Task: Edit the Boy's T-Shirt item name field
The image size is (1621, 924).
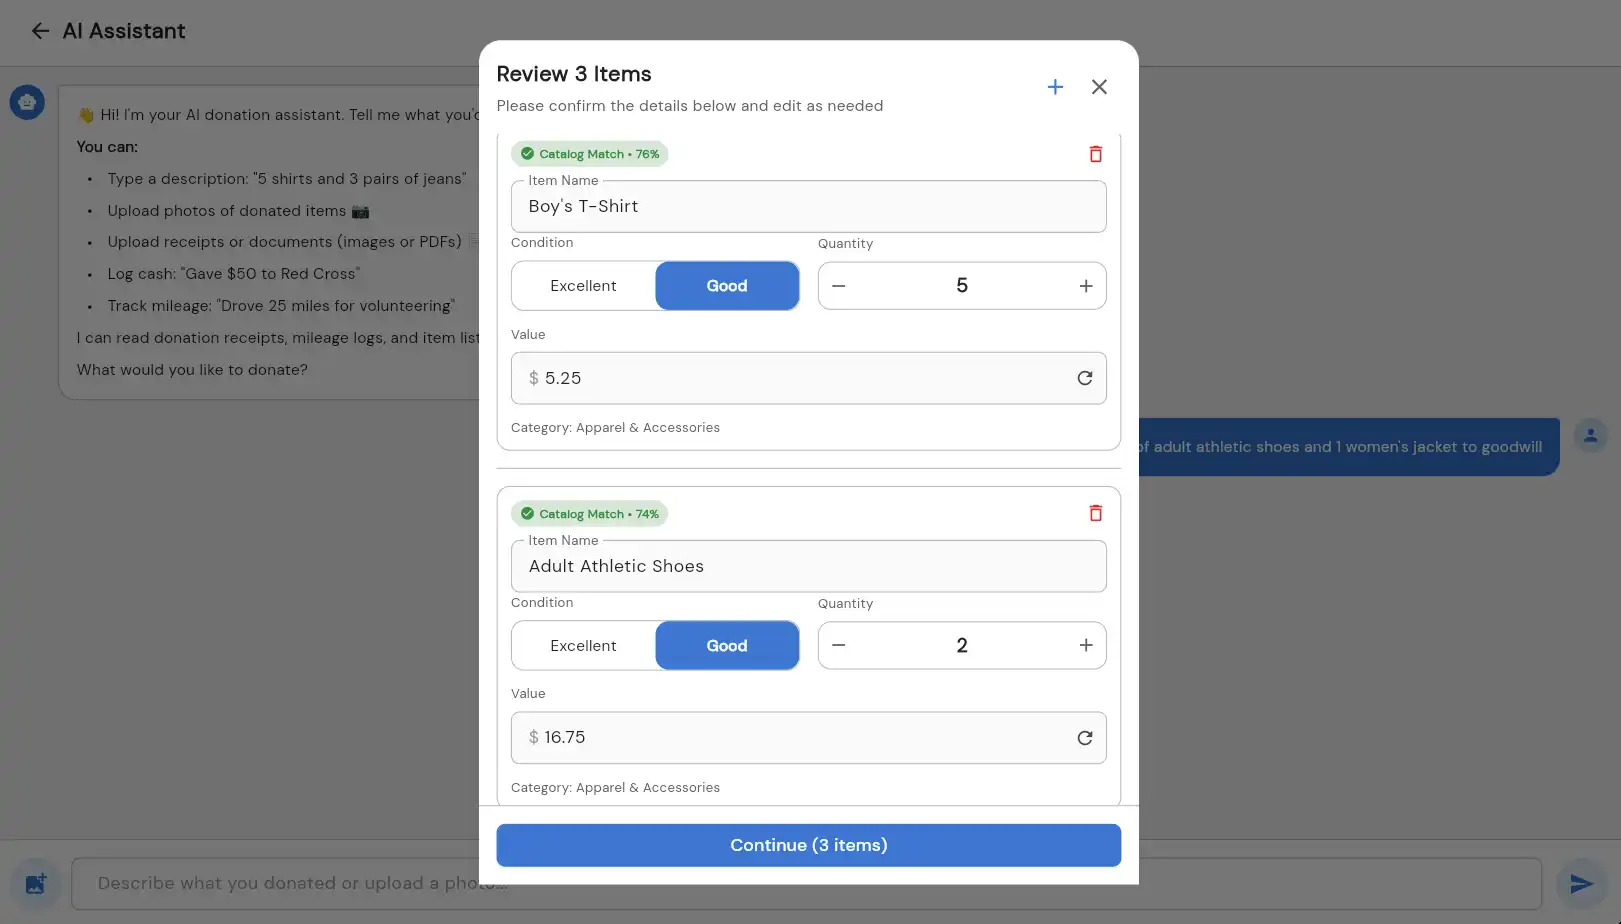Action: point(807,207)
